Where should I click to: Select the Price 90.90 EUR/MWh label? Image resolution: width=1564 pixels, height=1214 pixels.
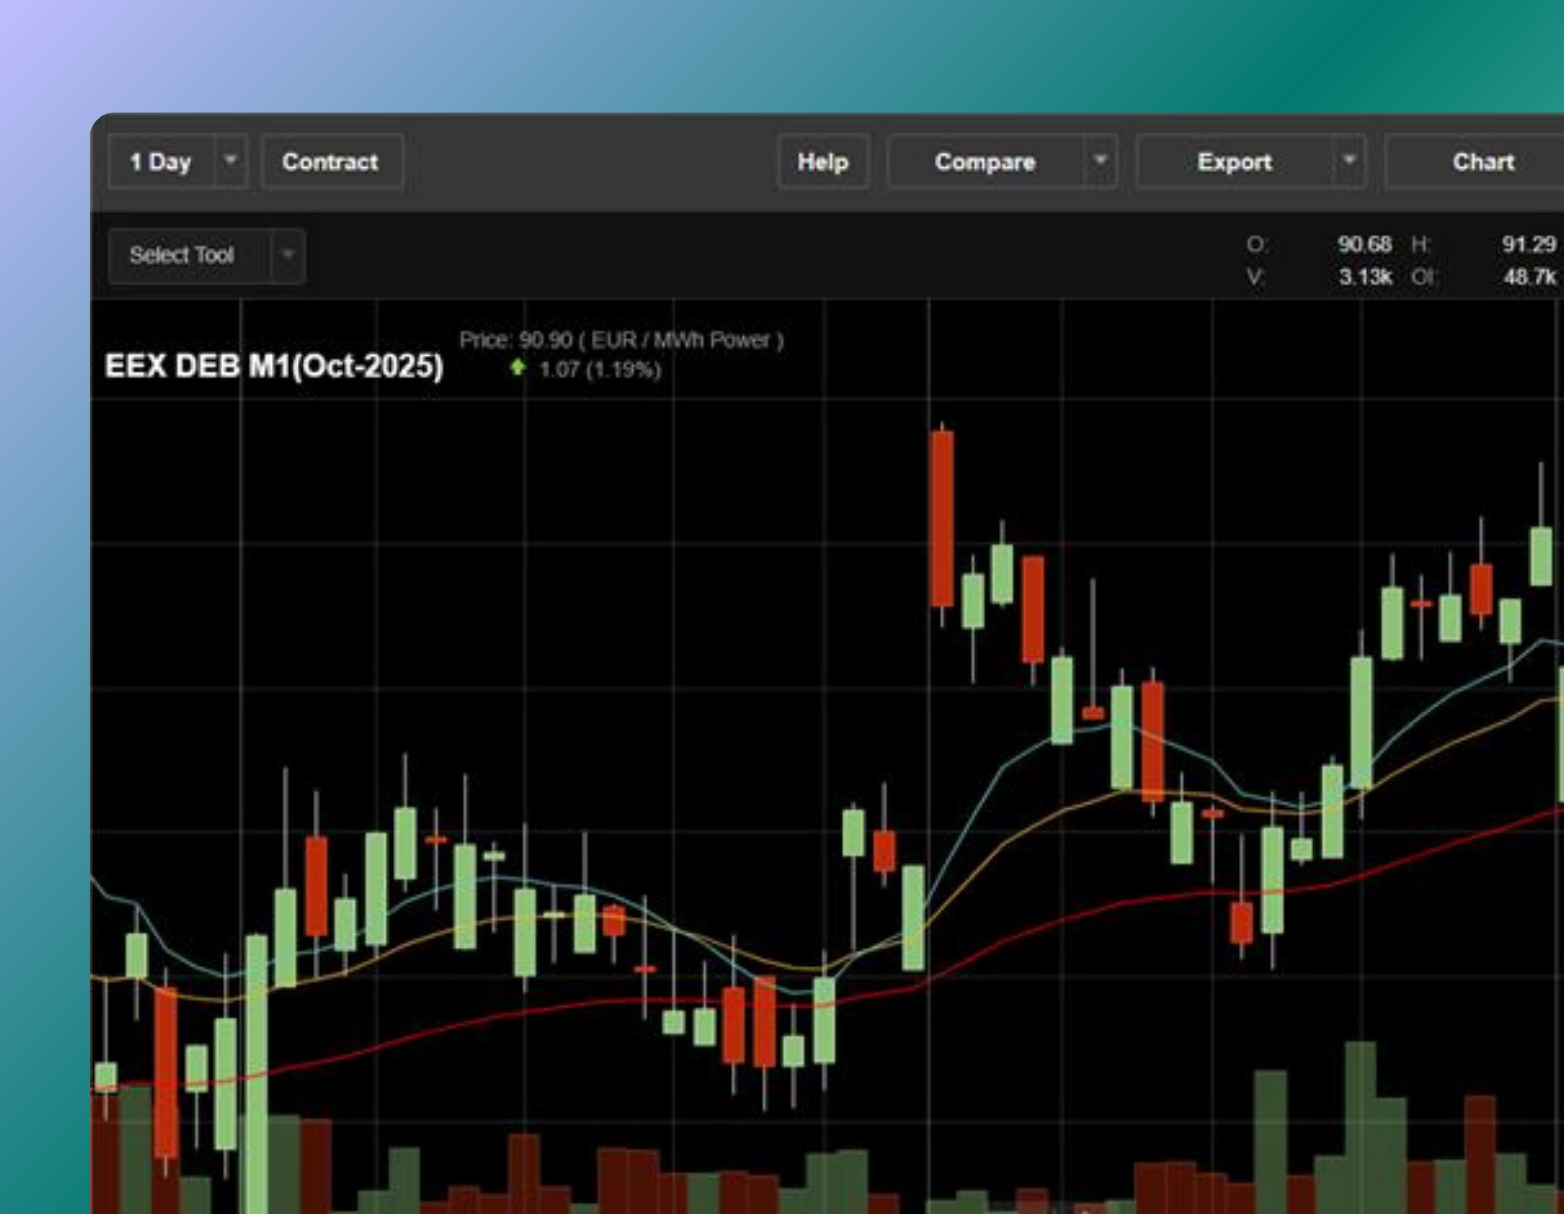621,340
